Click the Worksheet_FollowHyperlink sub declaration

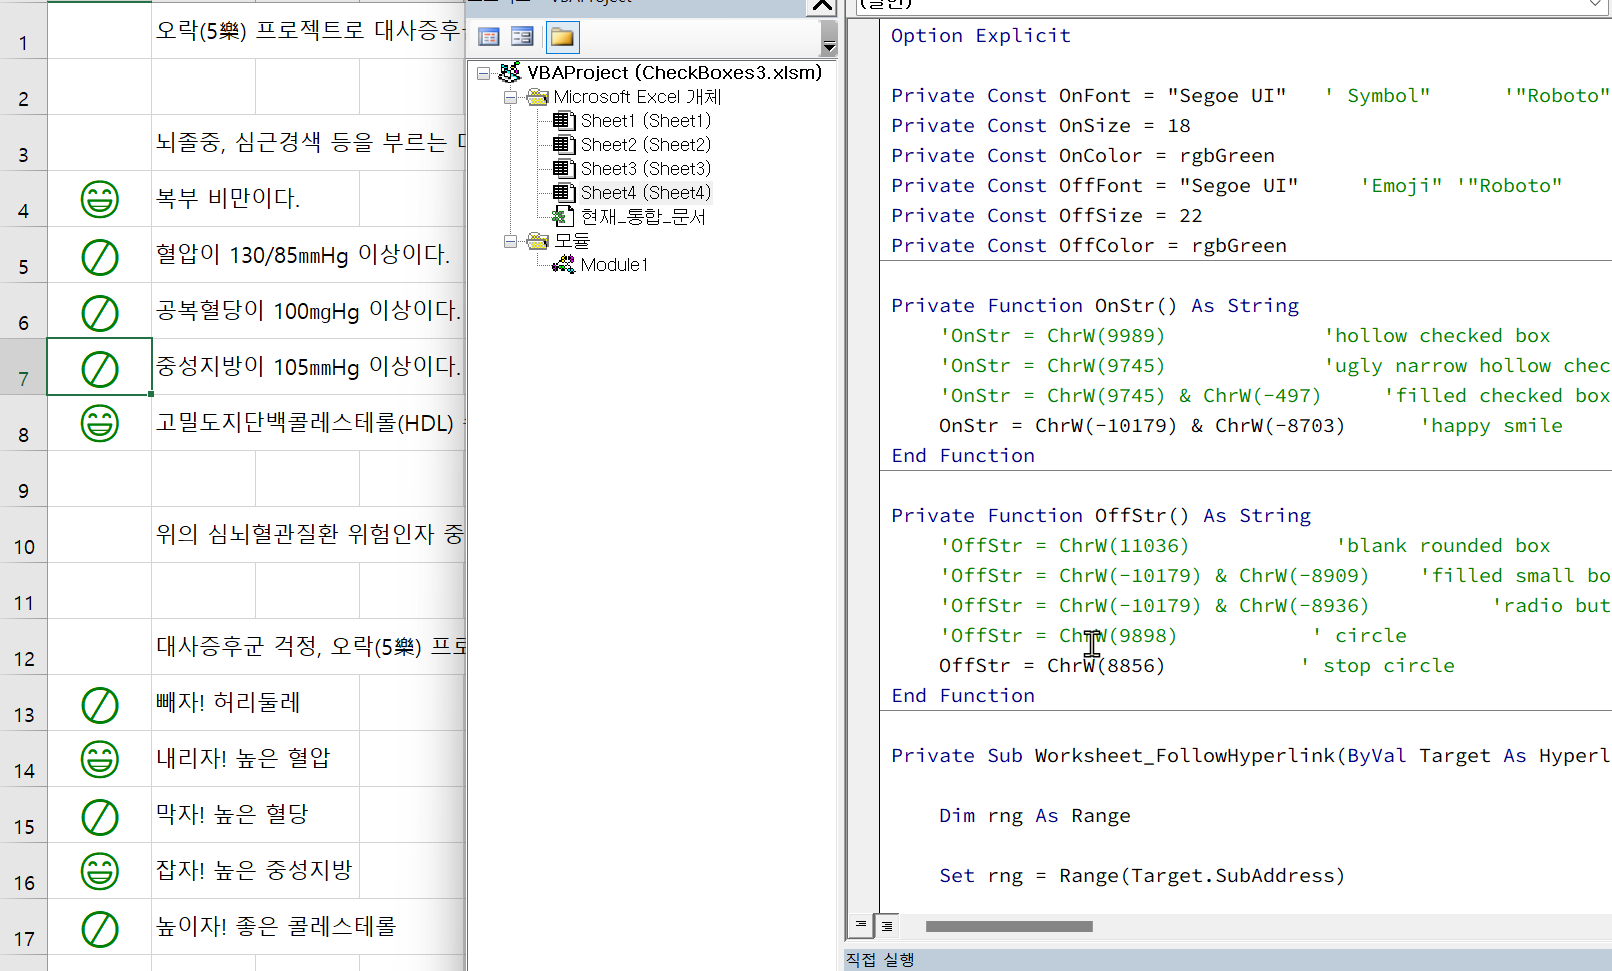coord(1250,756)
